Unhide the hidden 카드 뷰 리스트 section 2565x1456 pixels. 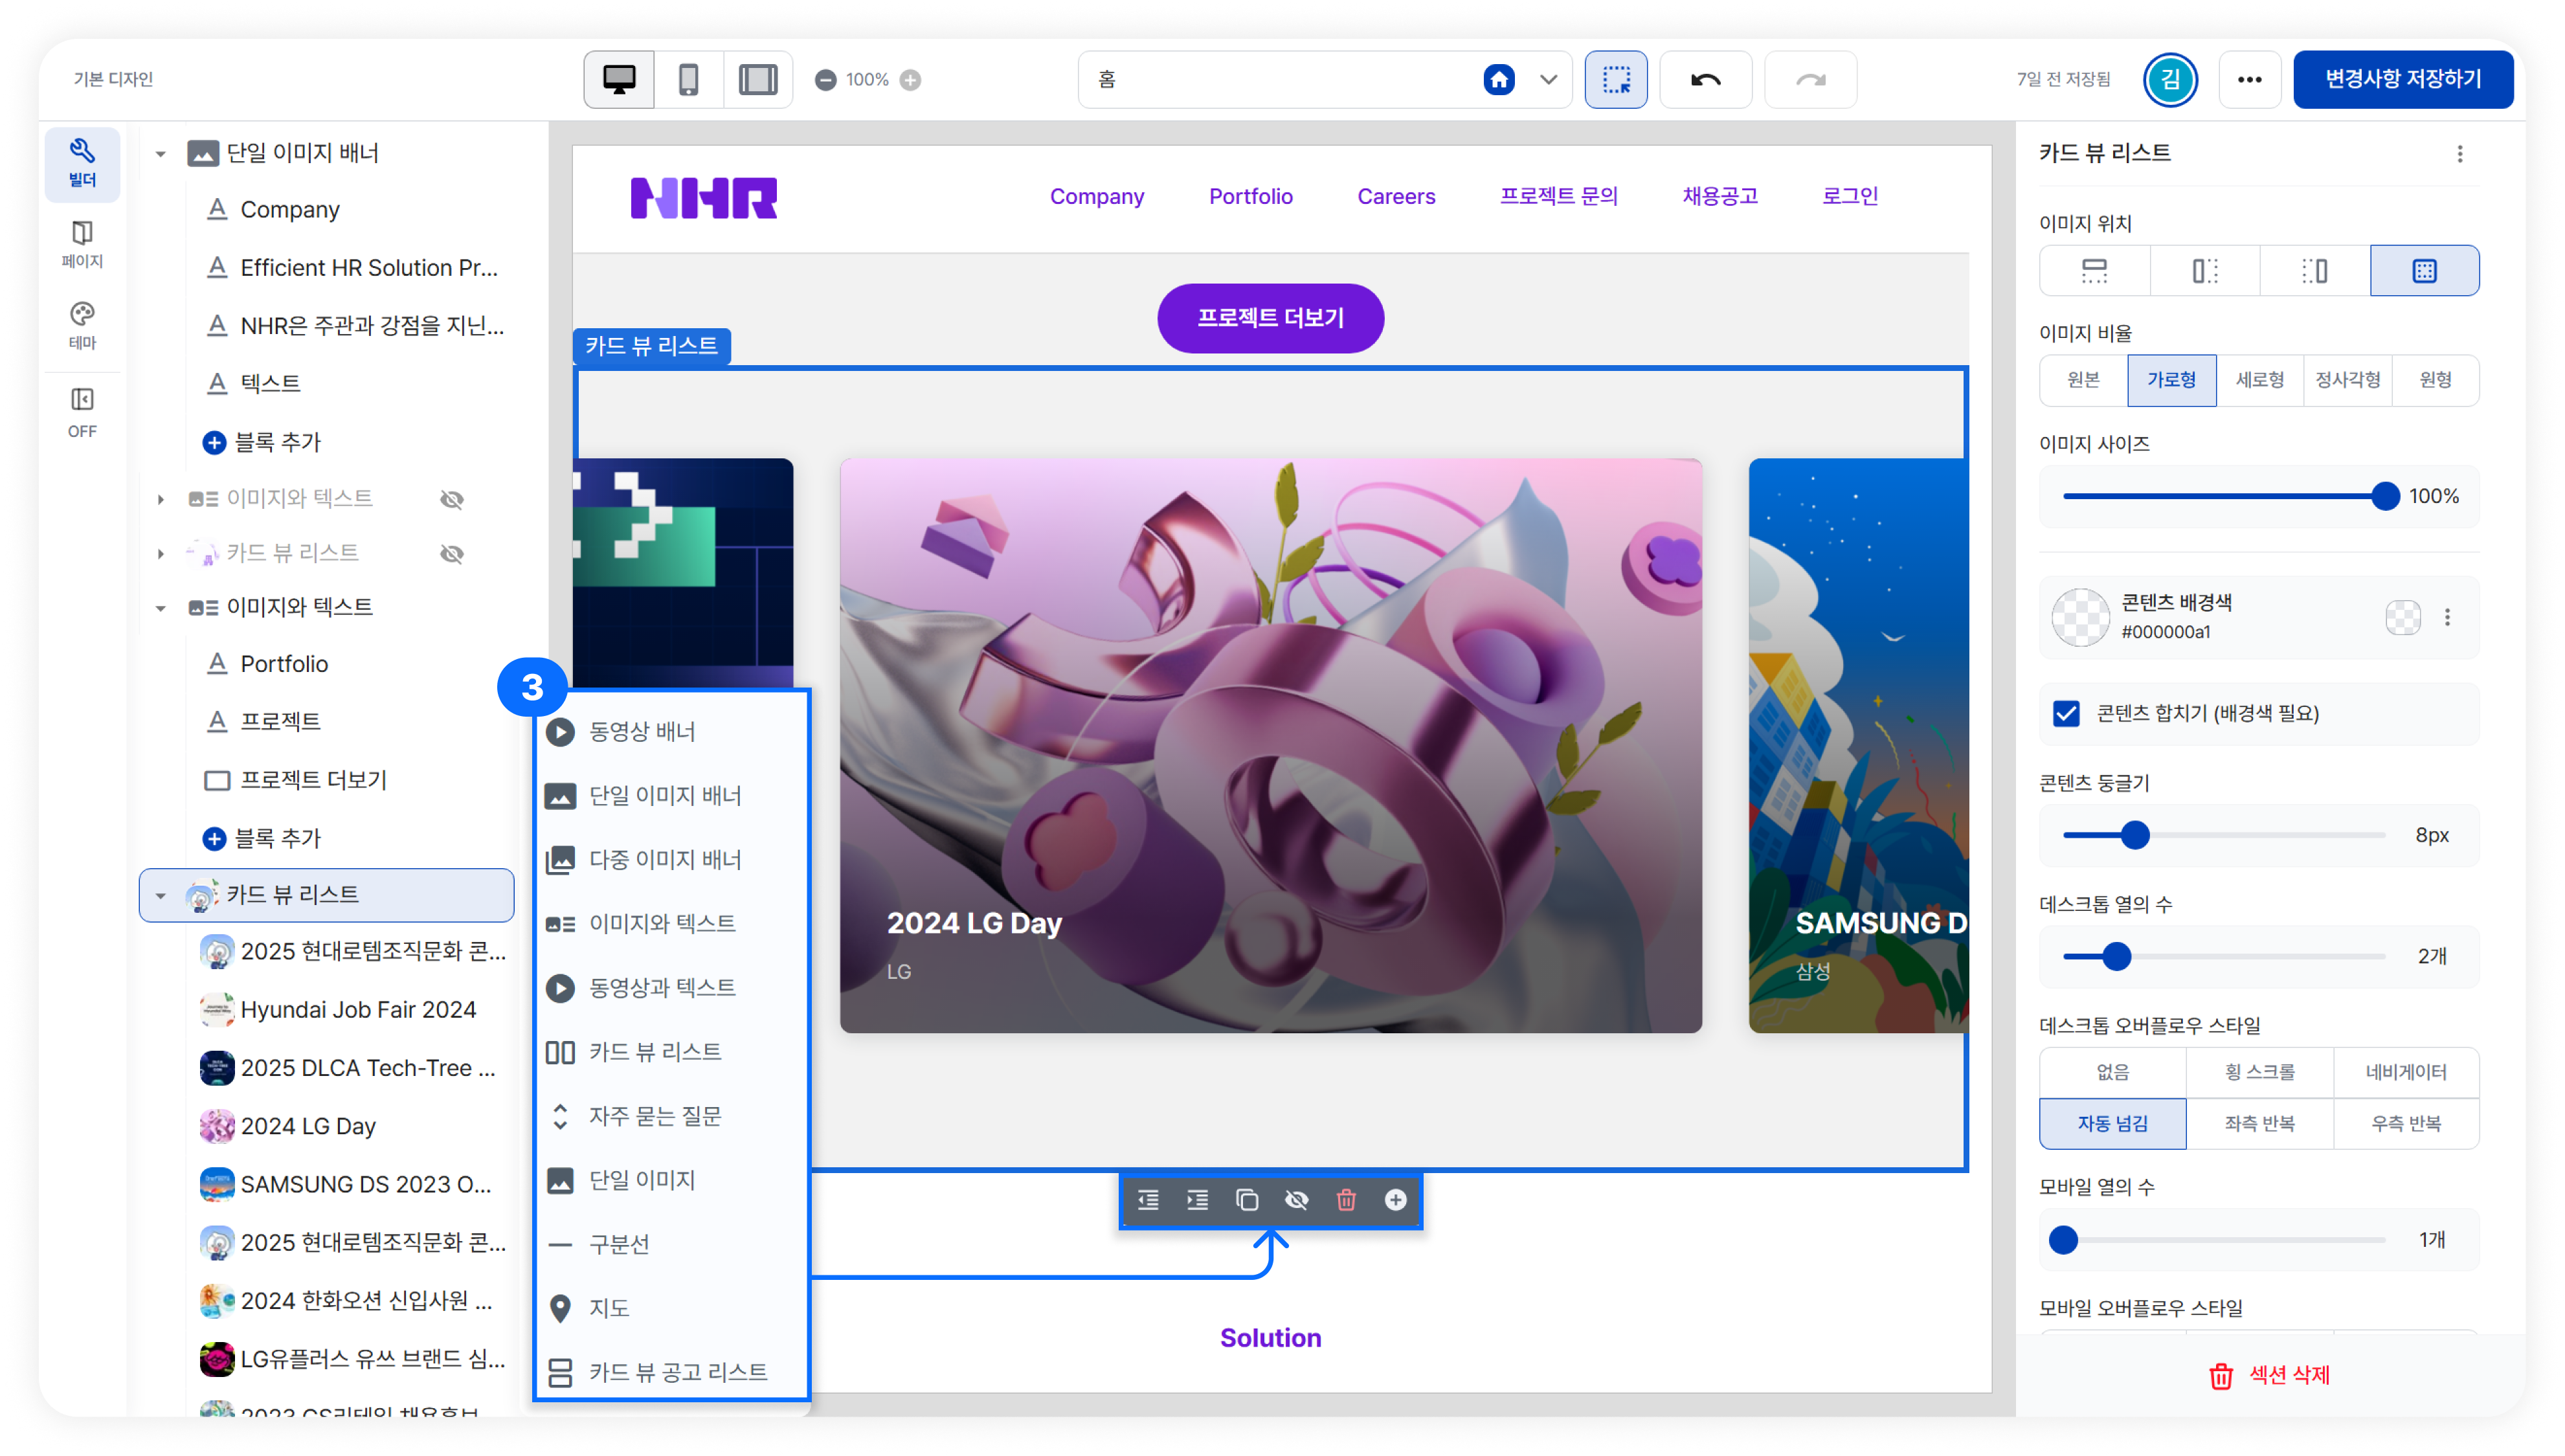(452, 553)
